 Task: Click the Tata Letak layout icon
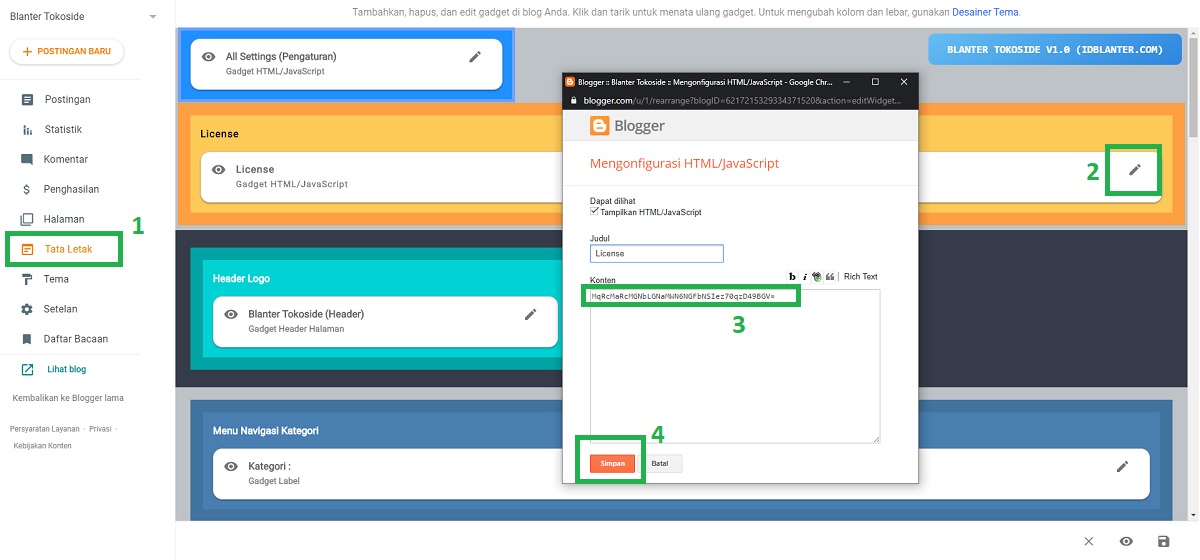click(x=27, y=249)
